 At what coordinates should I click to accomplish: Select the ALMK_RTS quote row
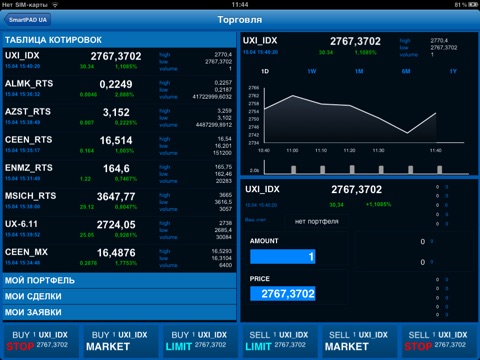[119, 89]
